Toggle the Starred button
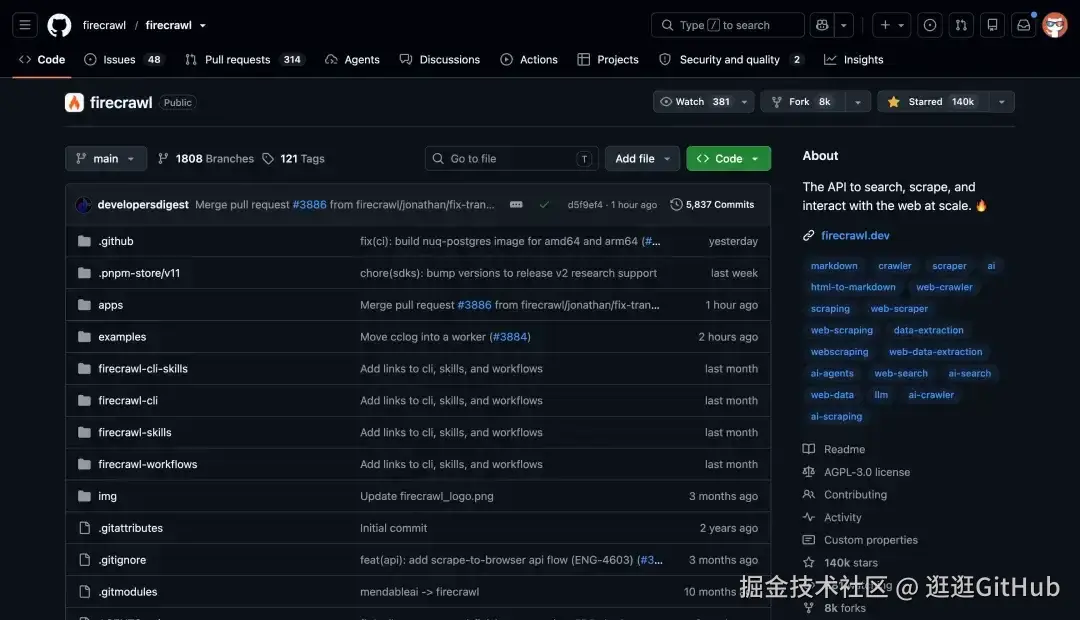1080x620 pixels. 933,102
